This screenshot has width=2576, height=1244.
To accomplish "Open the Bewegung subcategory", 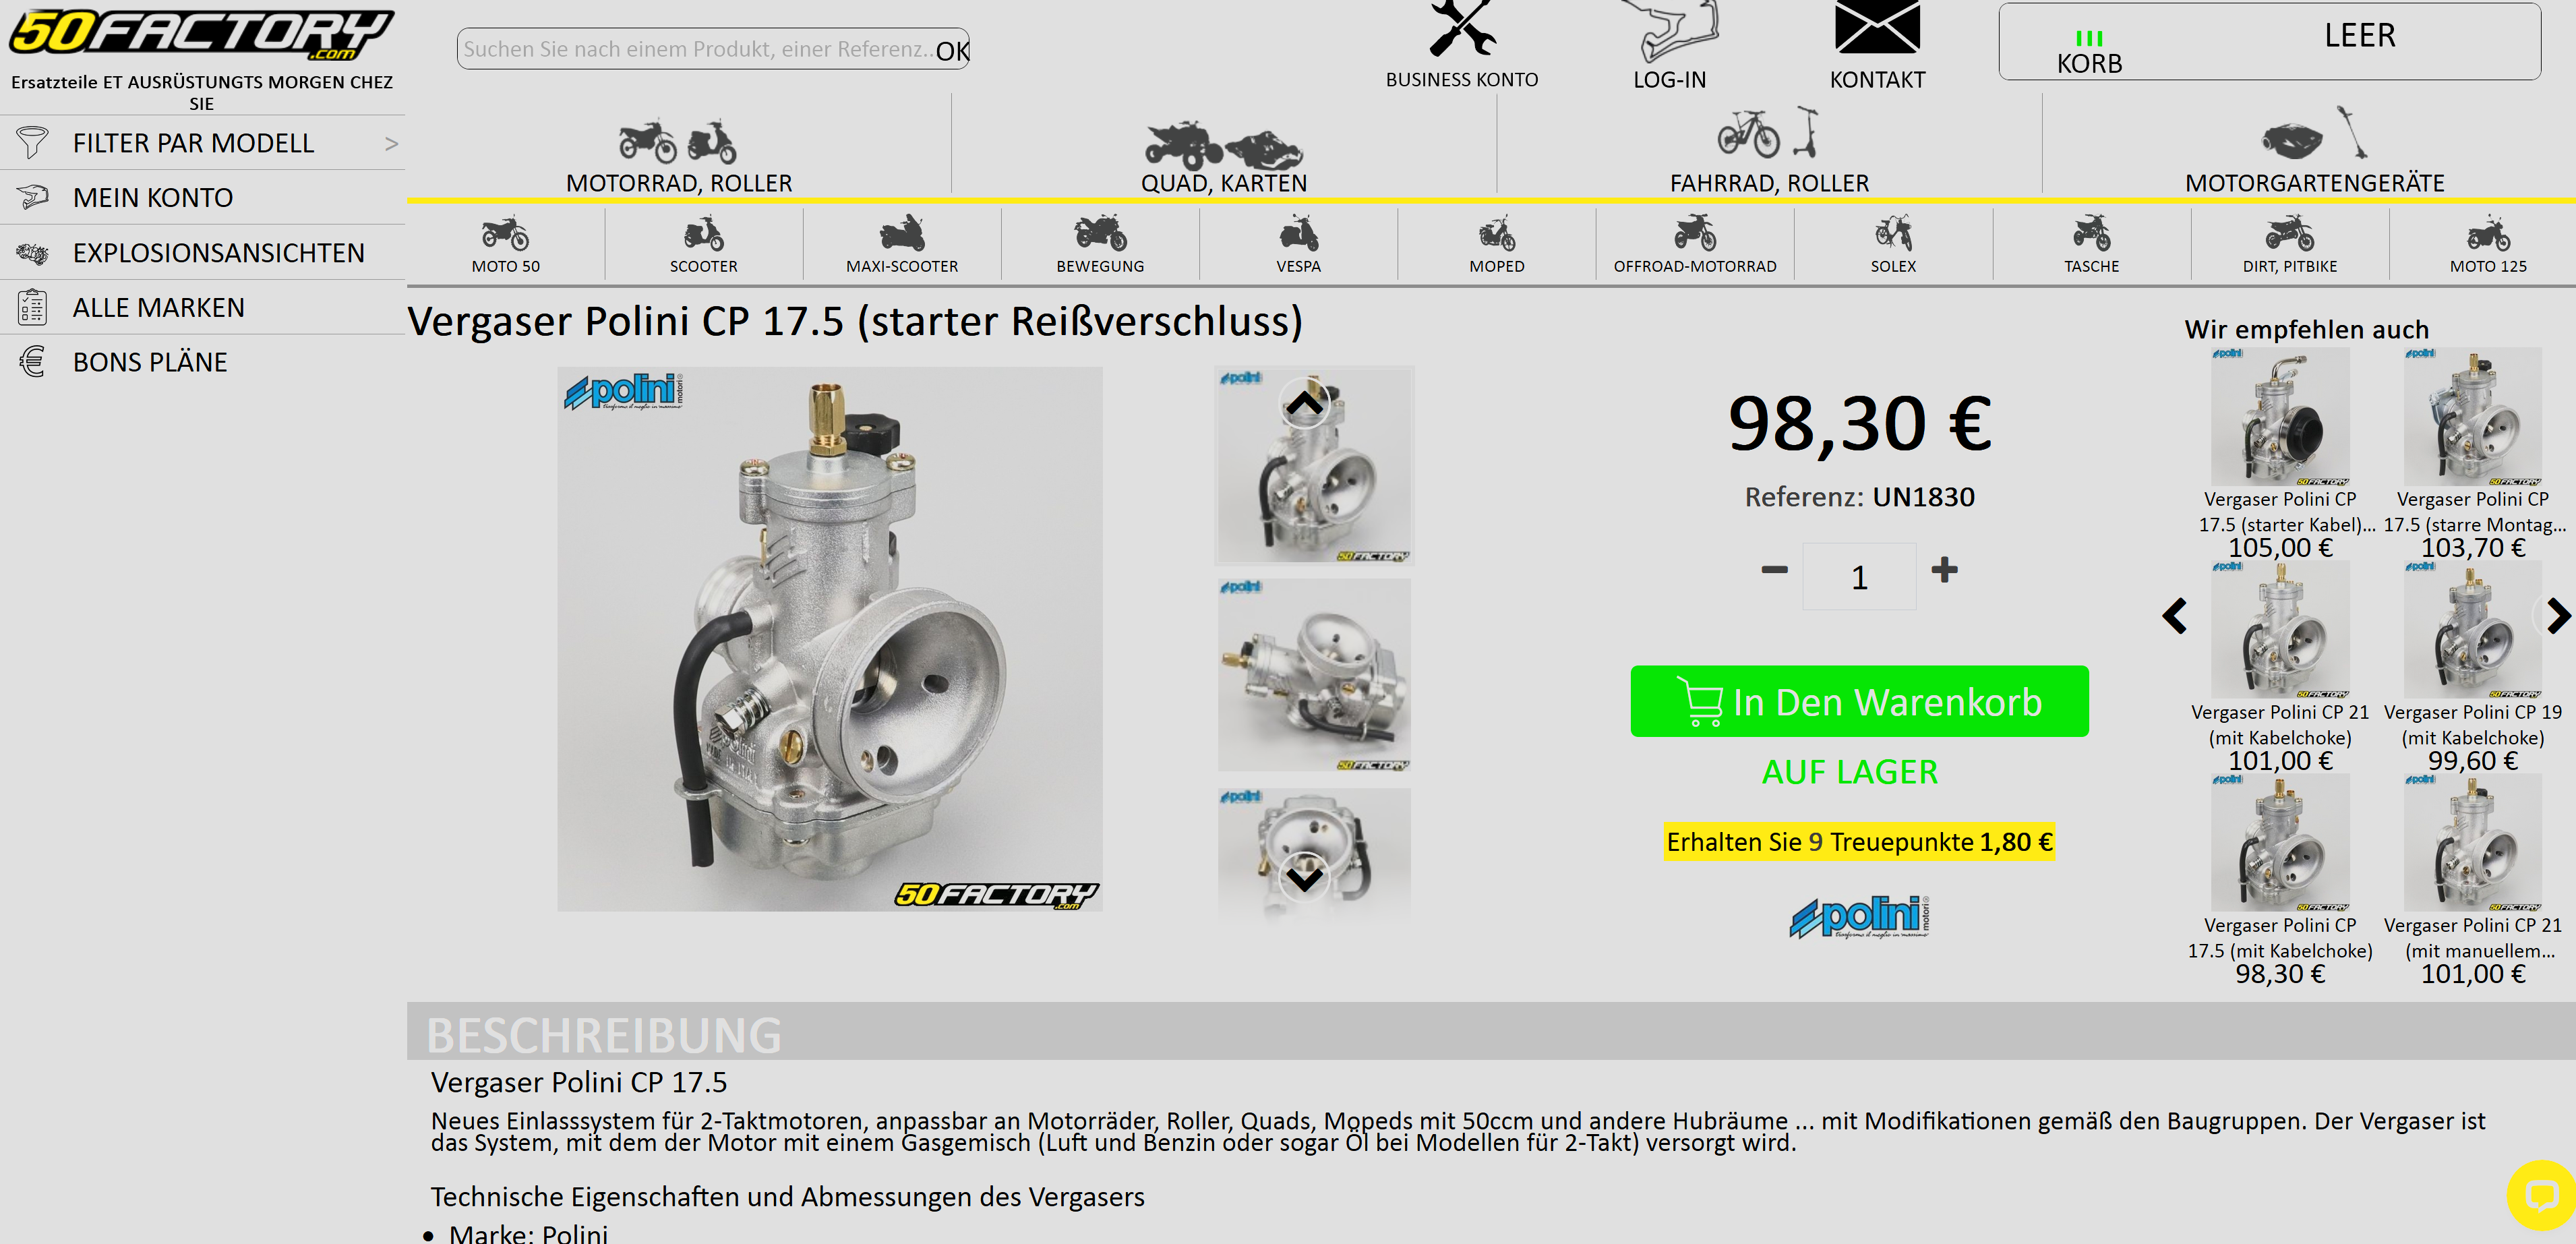I will click(1100, 245).
